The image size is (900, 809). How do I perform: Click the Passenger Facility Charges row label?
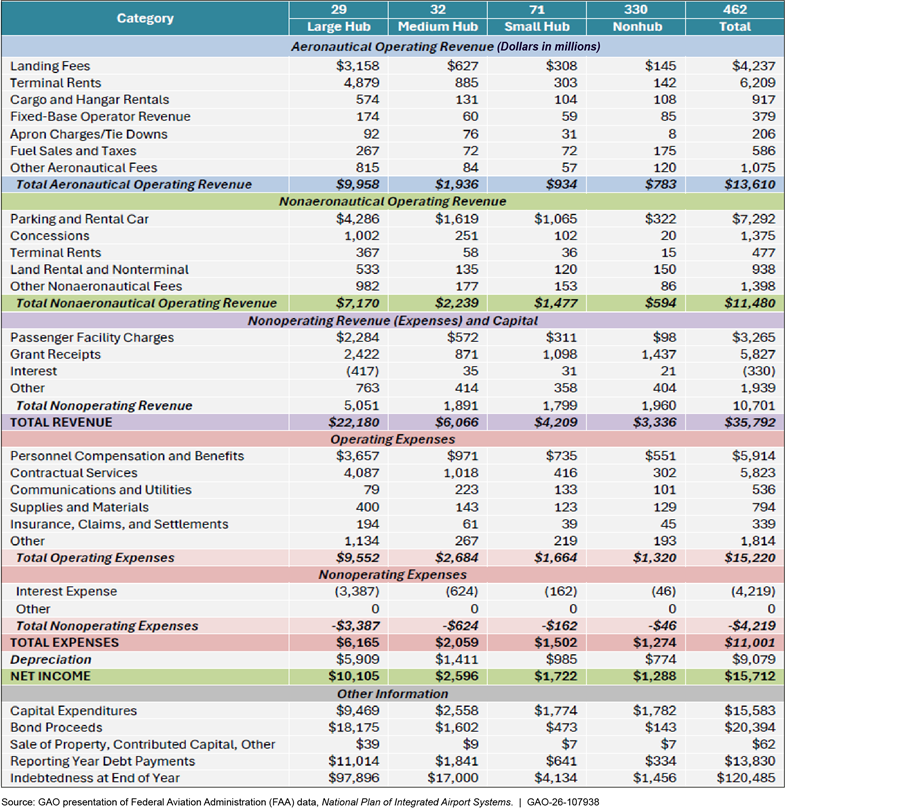(x=92, y=337)
